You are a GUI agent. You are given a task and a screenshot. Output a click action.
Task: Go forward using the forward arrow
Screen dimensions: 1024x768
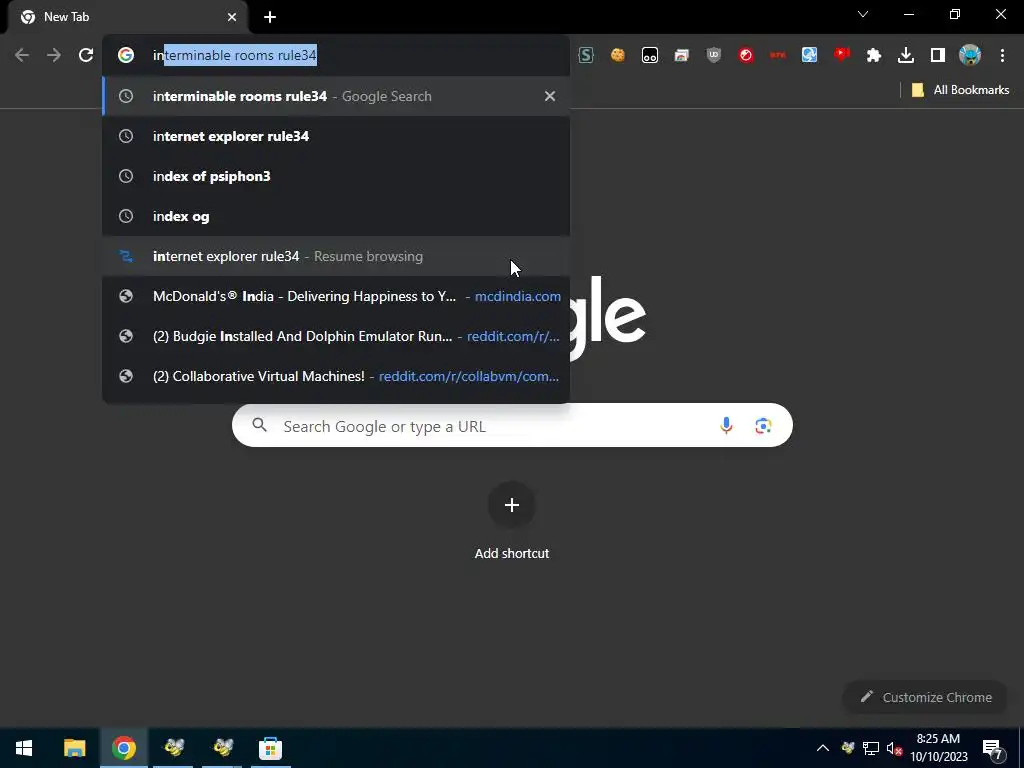tap(54, 56)
